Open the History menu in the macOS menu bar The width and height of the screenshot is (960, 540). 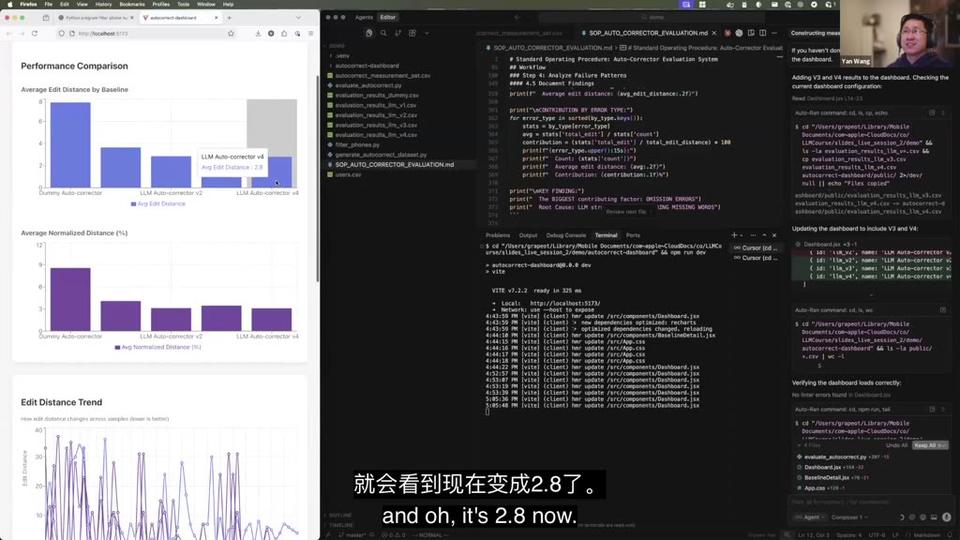pos(103,4)
